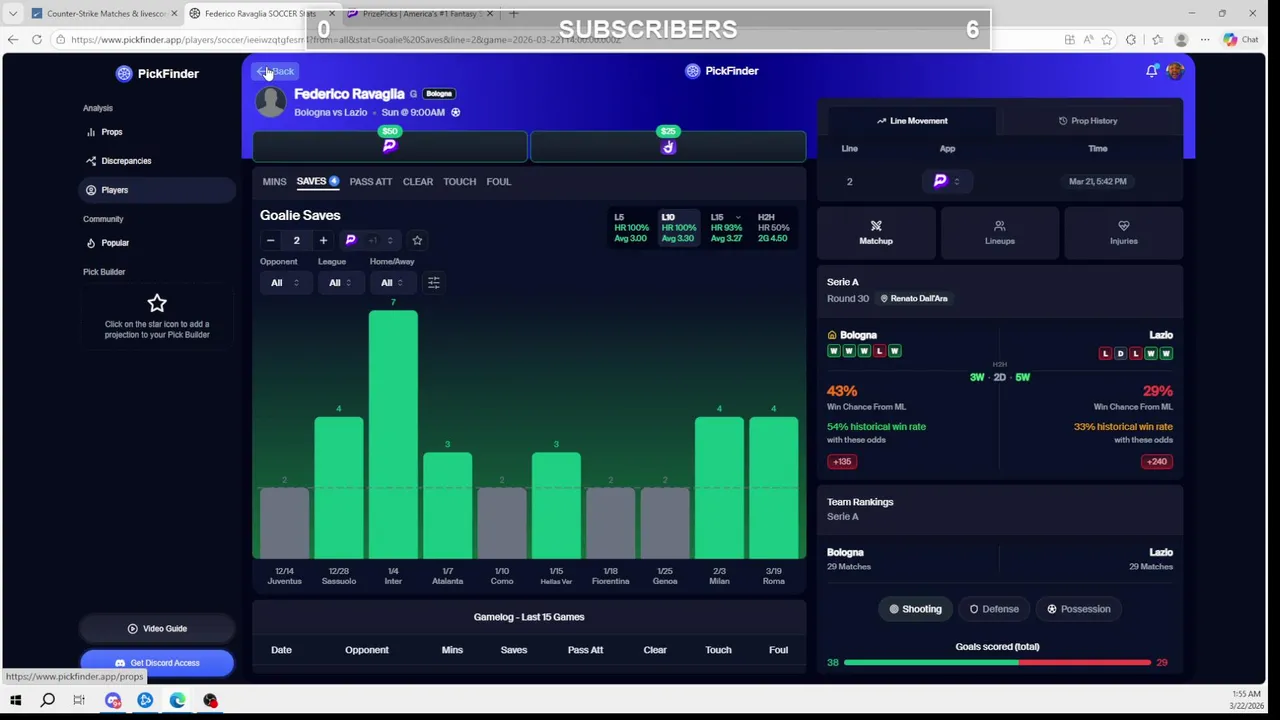Select the Shooting rankings toggle
The width and height of the screenshot is (1280, 720).
[x=916, y=609]
